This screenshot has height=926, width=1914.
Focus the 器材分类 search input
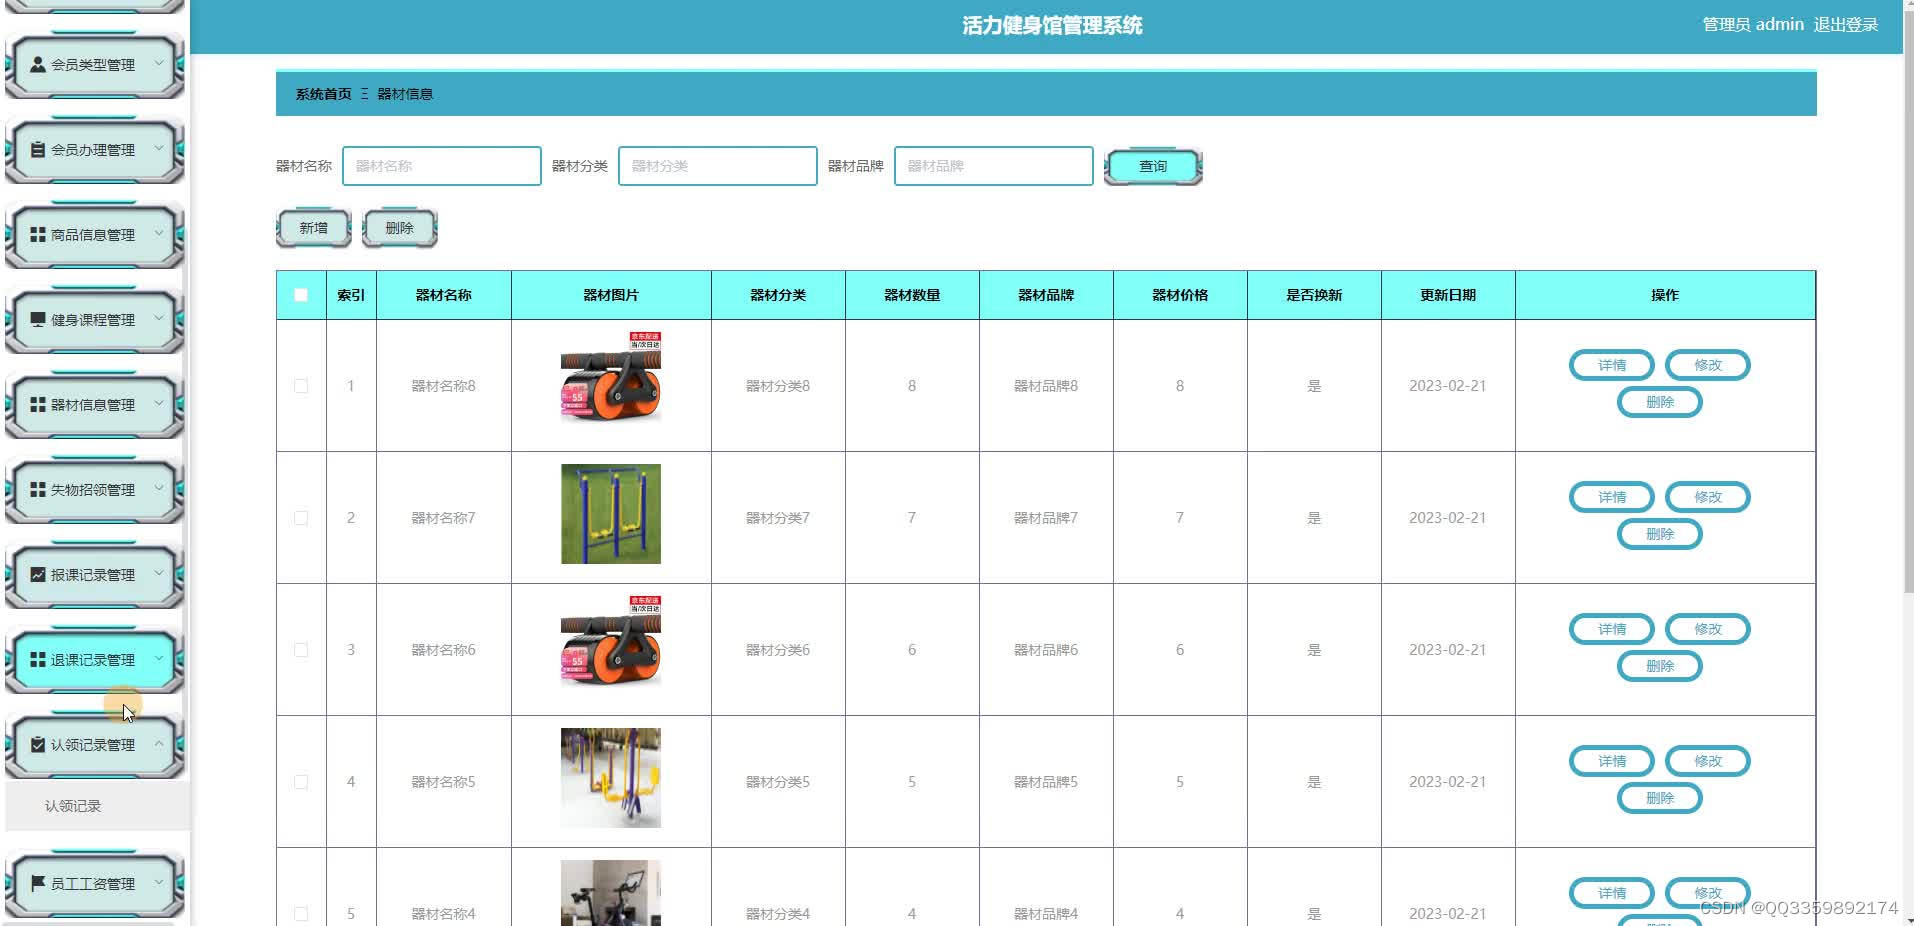click(718, 166)
